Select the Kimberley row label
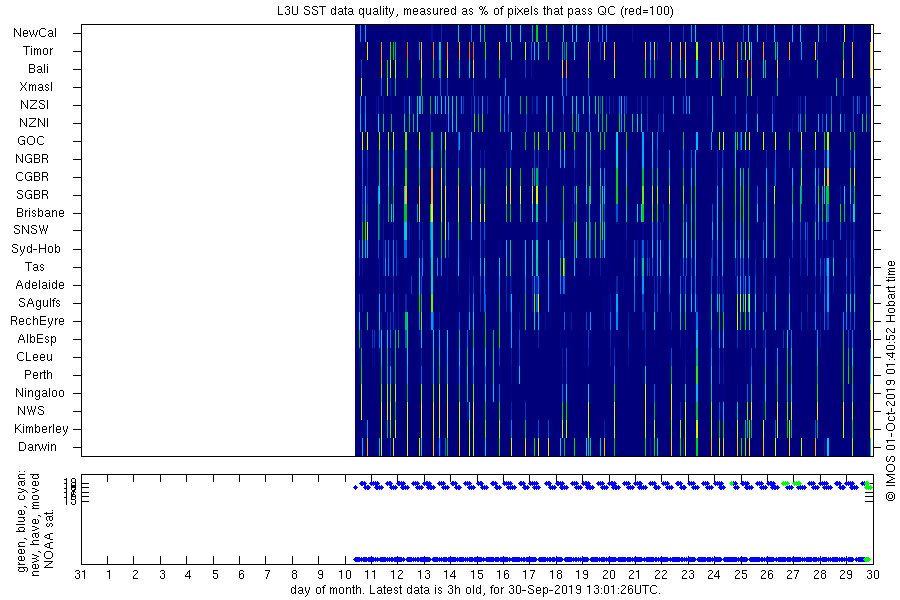The image size is (900, 600). point(41,428)
